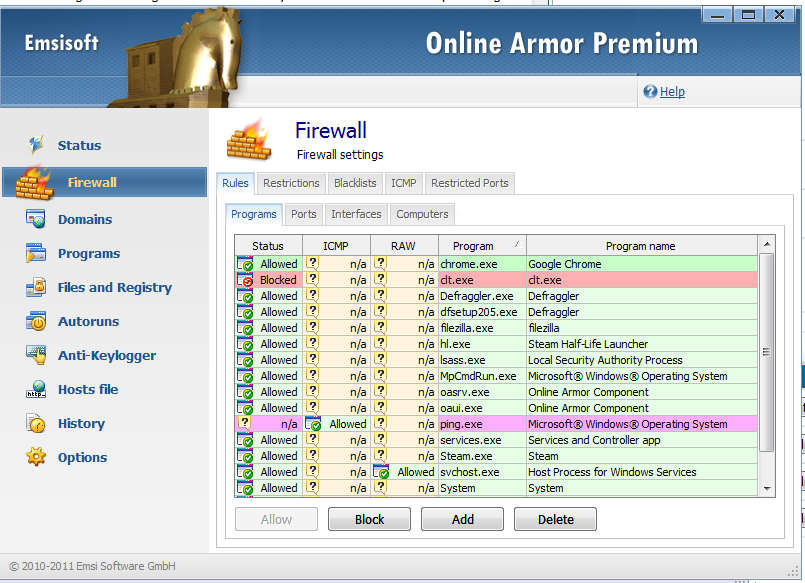The image size is (805, 583).
Task: Maximize the Online Armor window
Action: 749,15
